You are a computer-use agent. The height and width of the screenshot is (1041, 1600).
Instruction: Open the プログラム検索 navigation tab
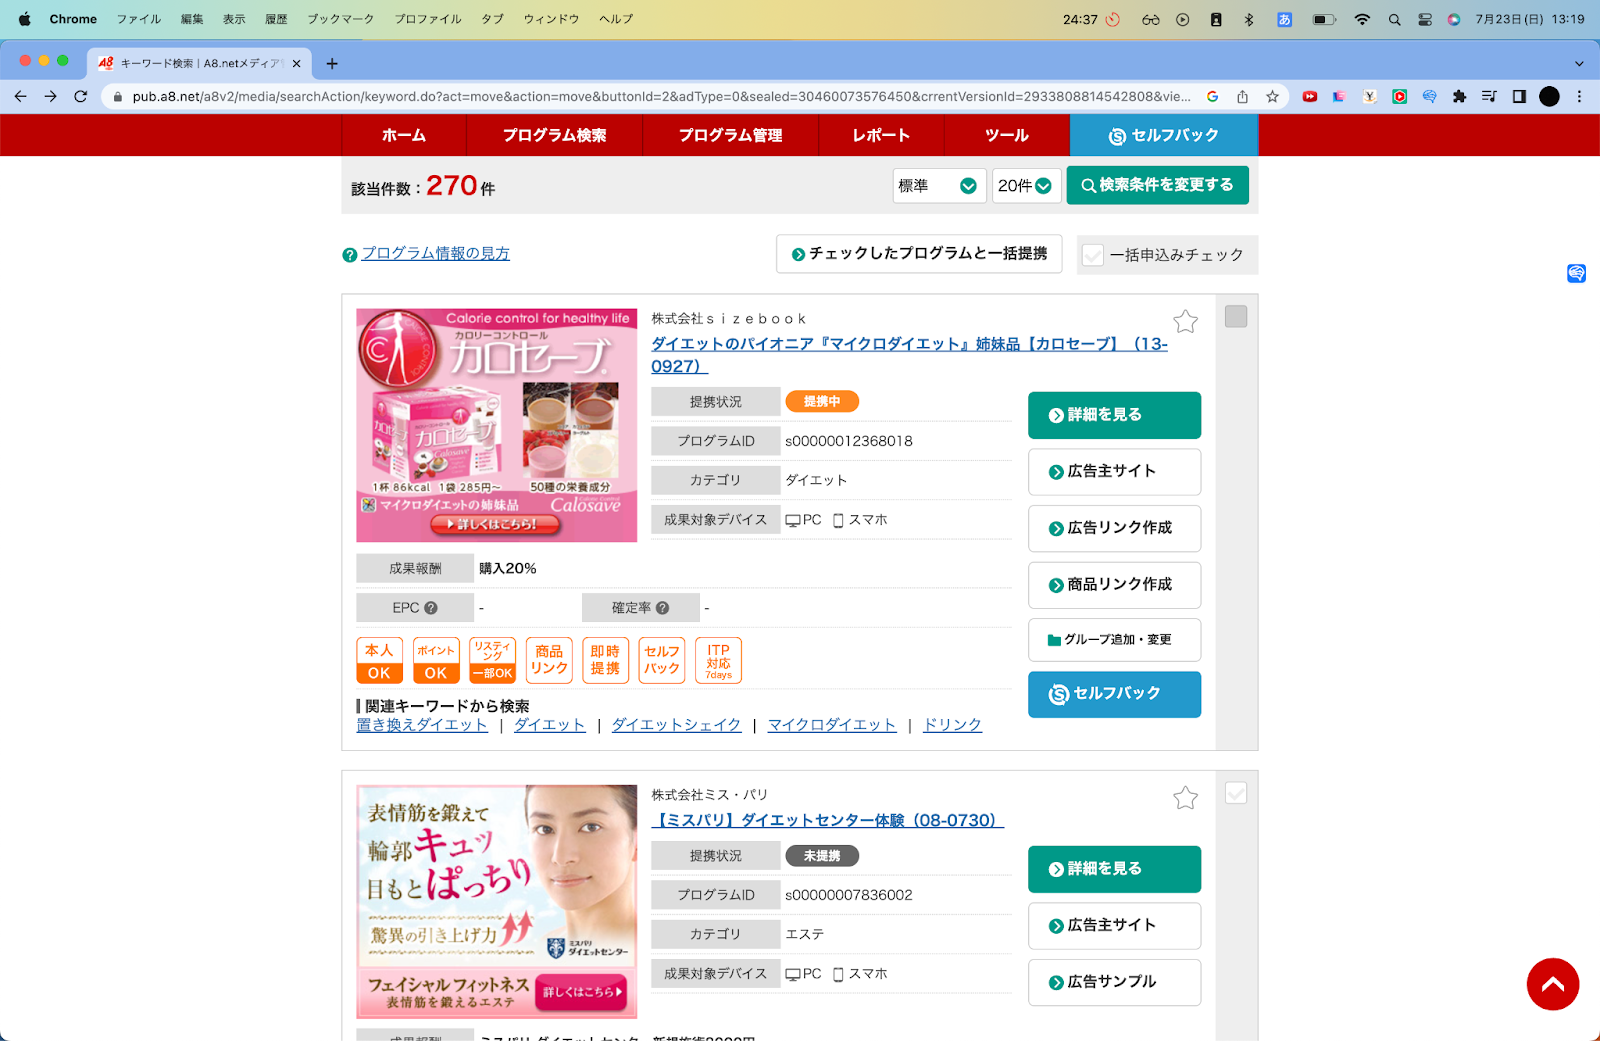click(554, 135)
